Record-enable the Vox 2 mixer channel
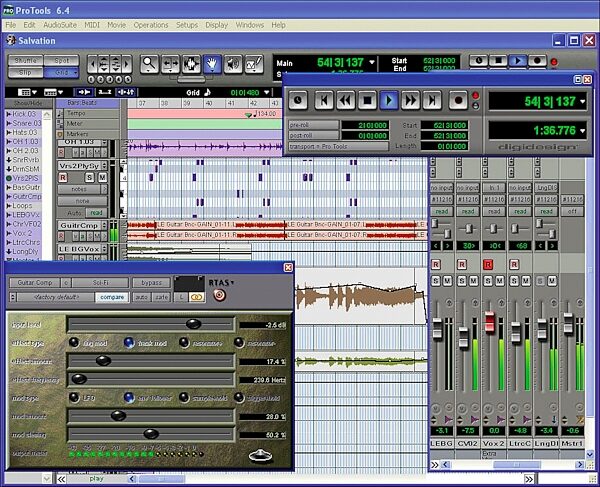Screen dimensions: 600x487 point(488,264)
